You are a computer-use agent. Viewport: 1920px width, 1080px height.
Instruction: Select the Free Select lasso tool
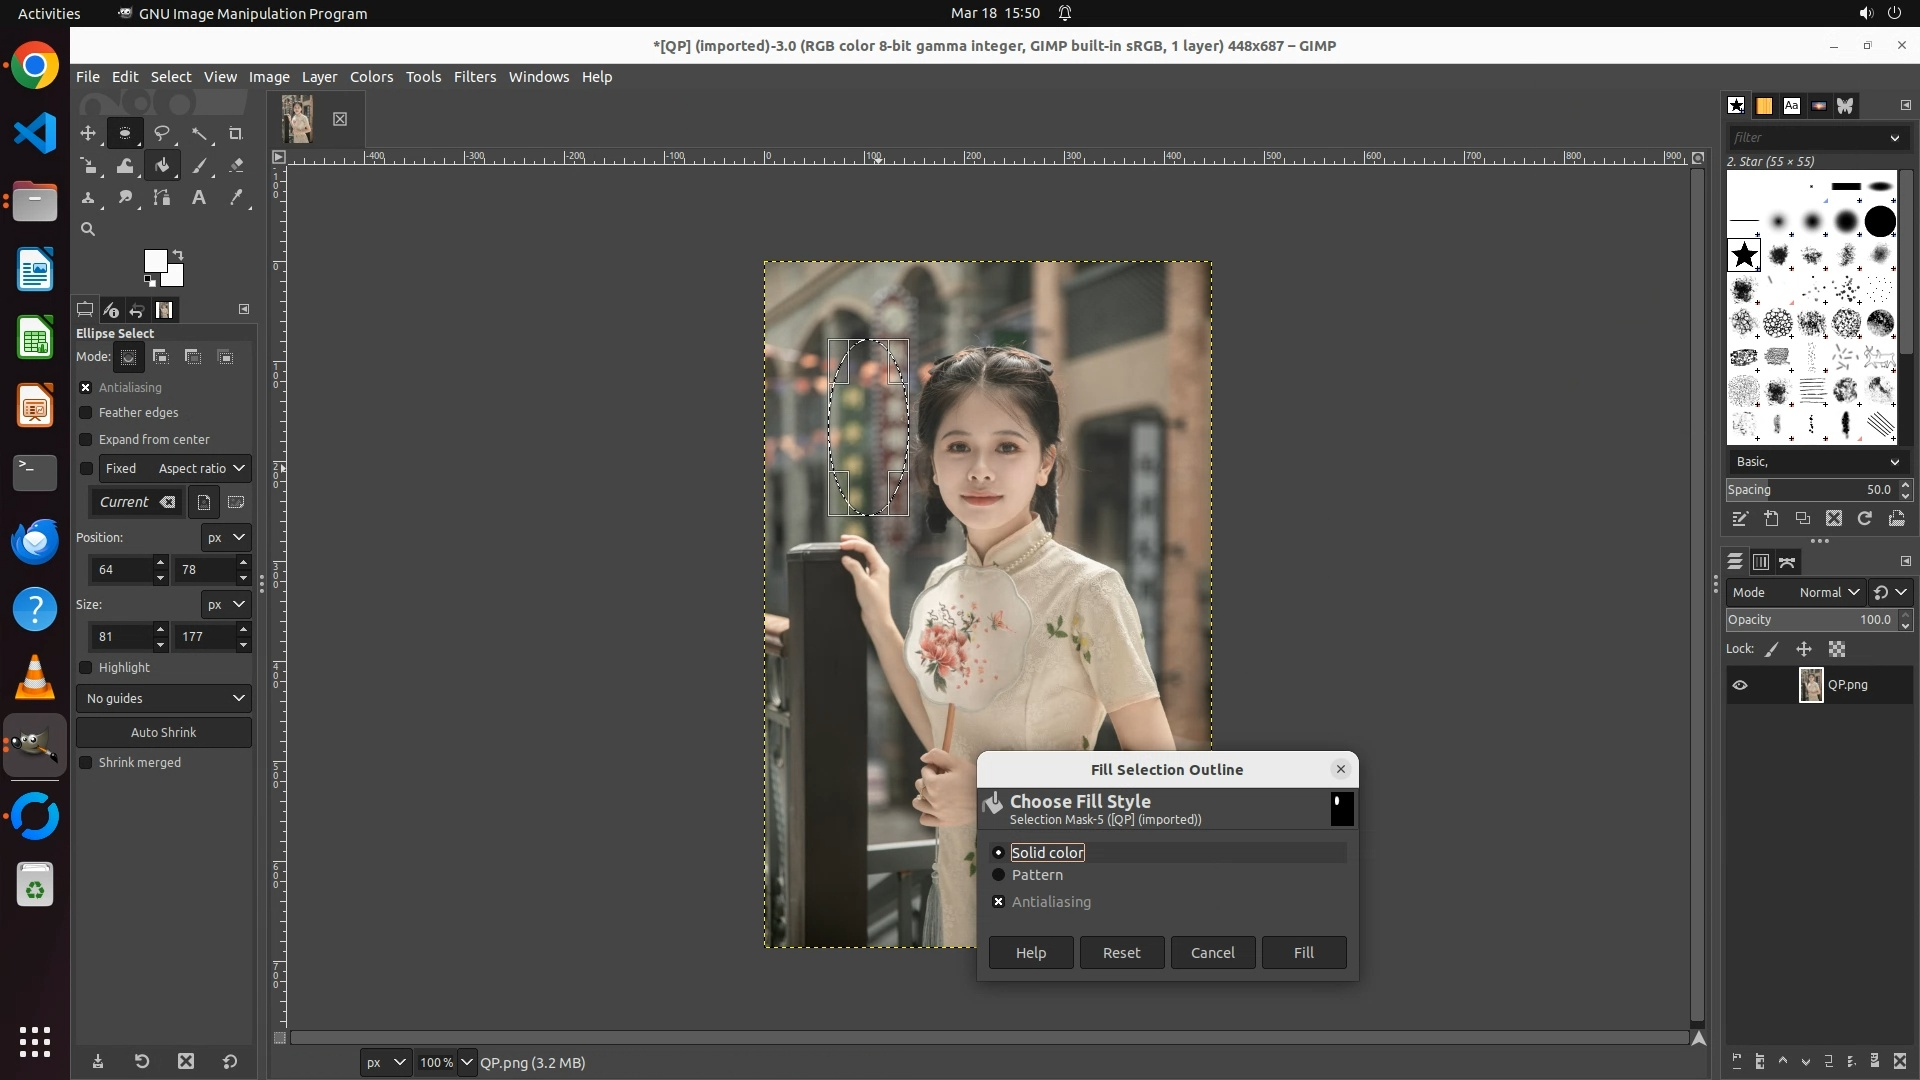coord(162,133)
